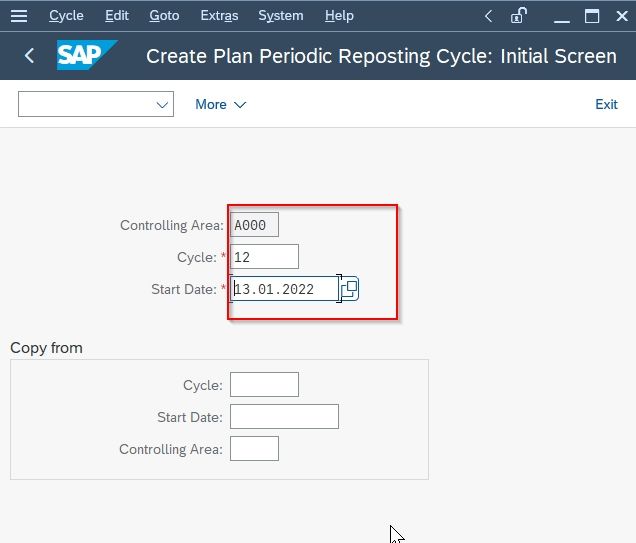Open the hamburger menu icon
This screenshot has height=543, width=636.
(x=19, y=16)
